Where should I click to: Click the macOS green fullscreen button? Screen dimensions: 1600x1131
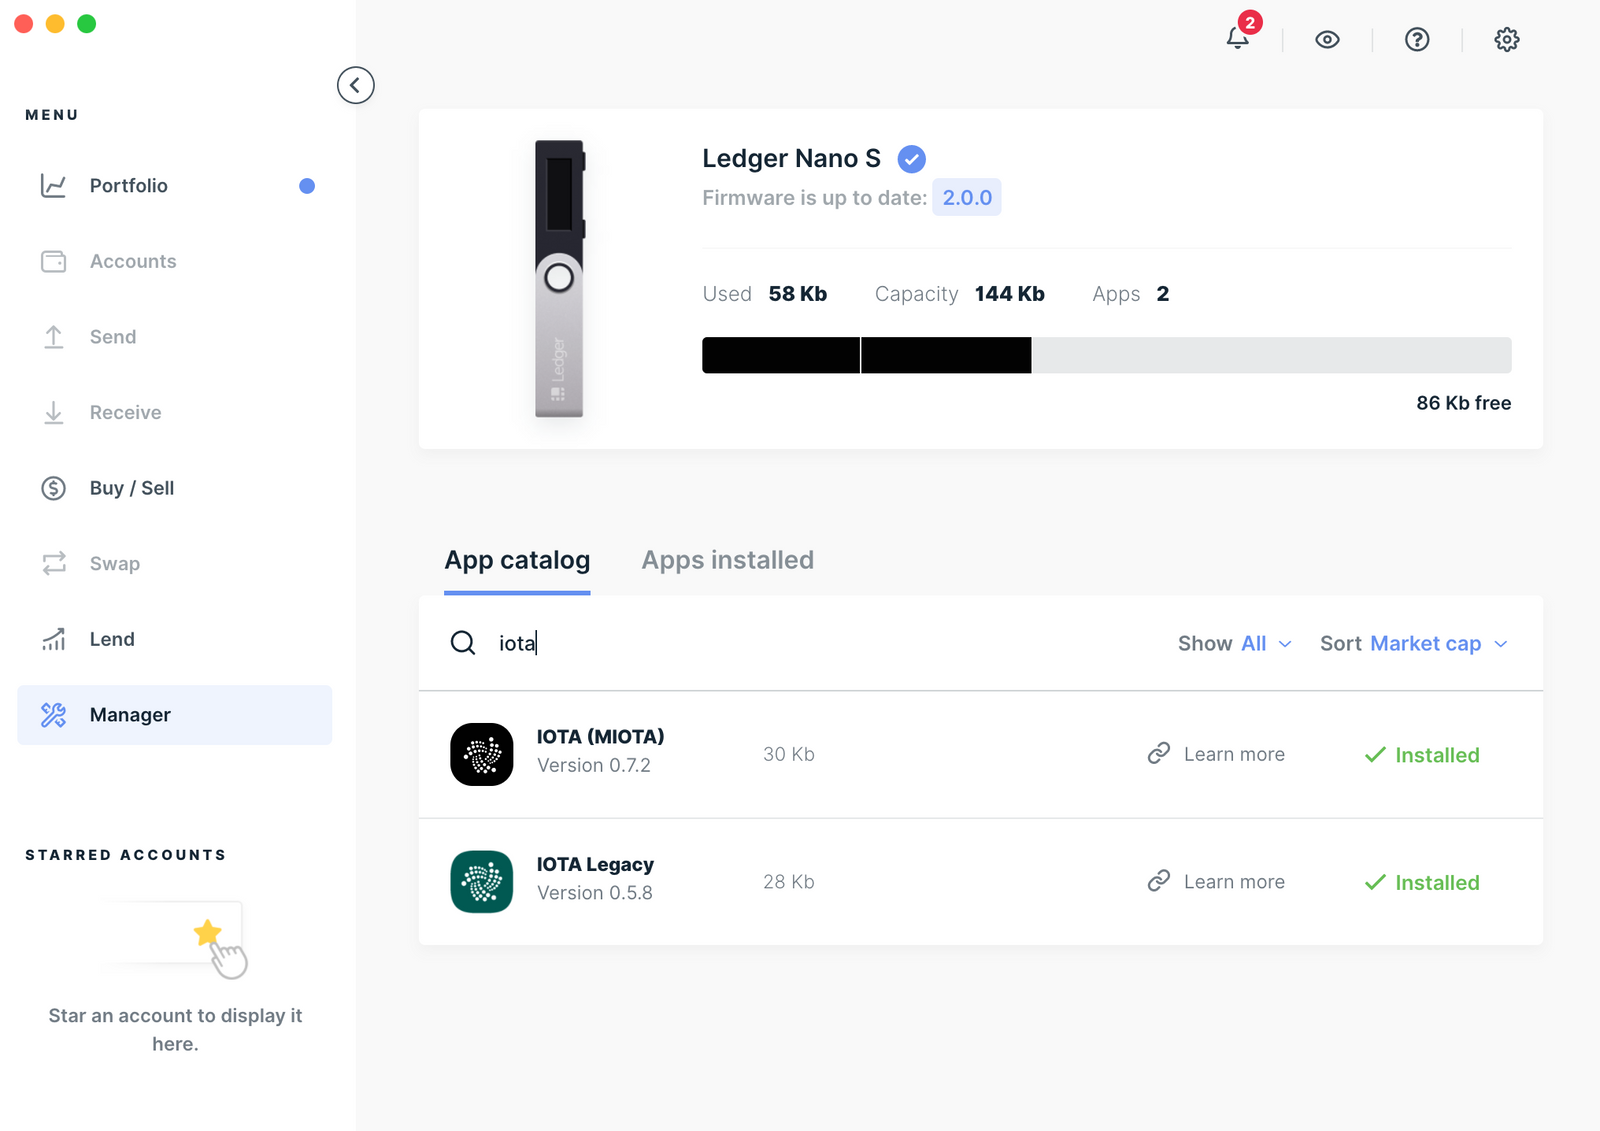pyautogui.click(x=87, y=24)
